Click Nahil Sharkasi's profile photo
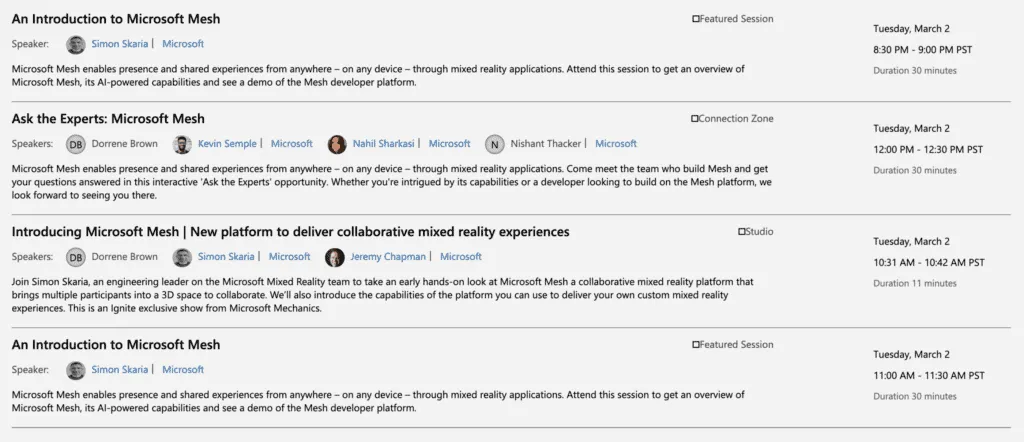This screenshot has width=1024, height=442. click(337, 144)
